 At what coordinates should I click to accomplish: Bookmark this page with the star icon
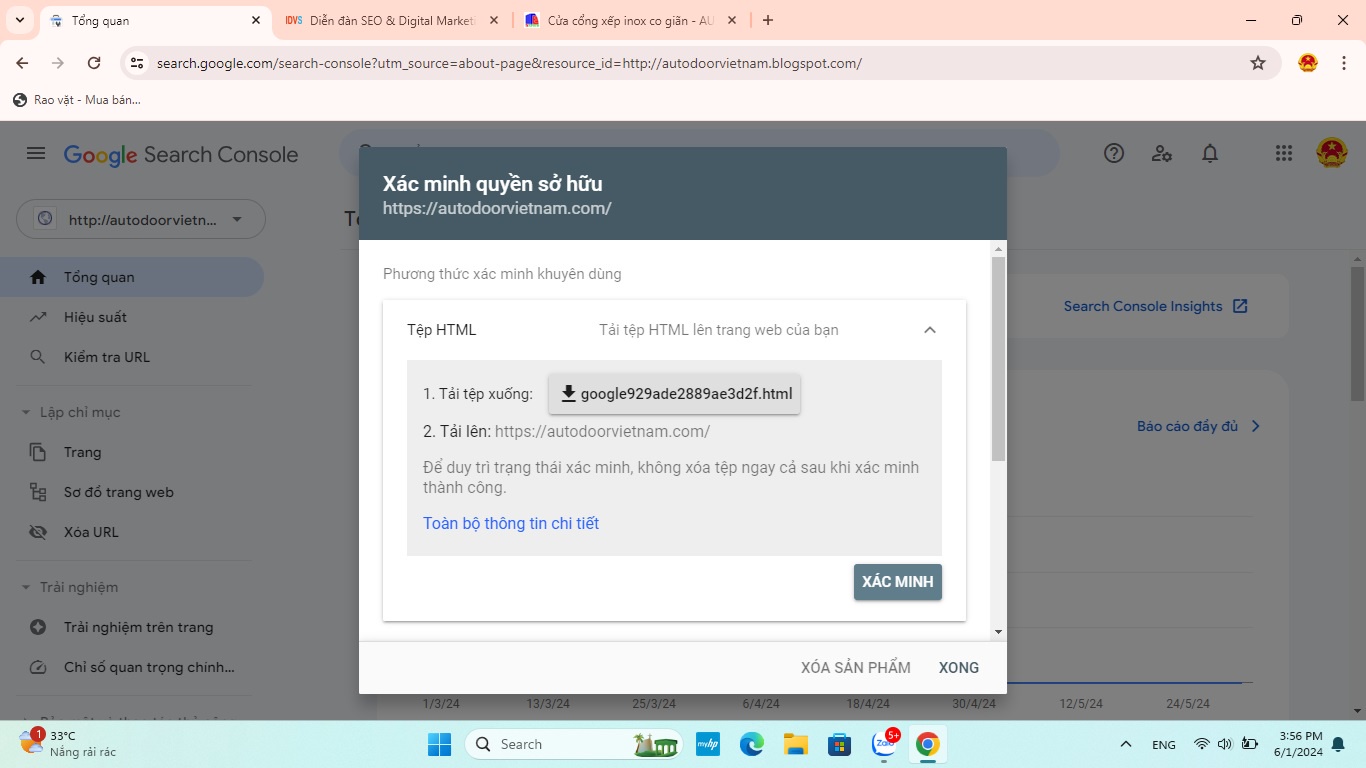click(x=1258, y=63)
